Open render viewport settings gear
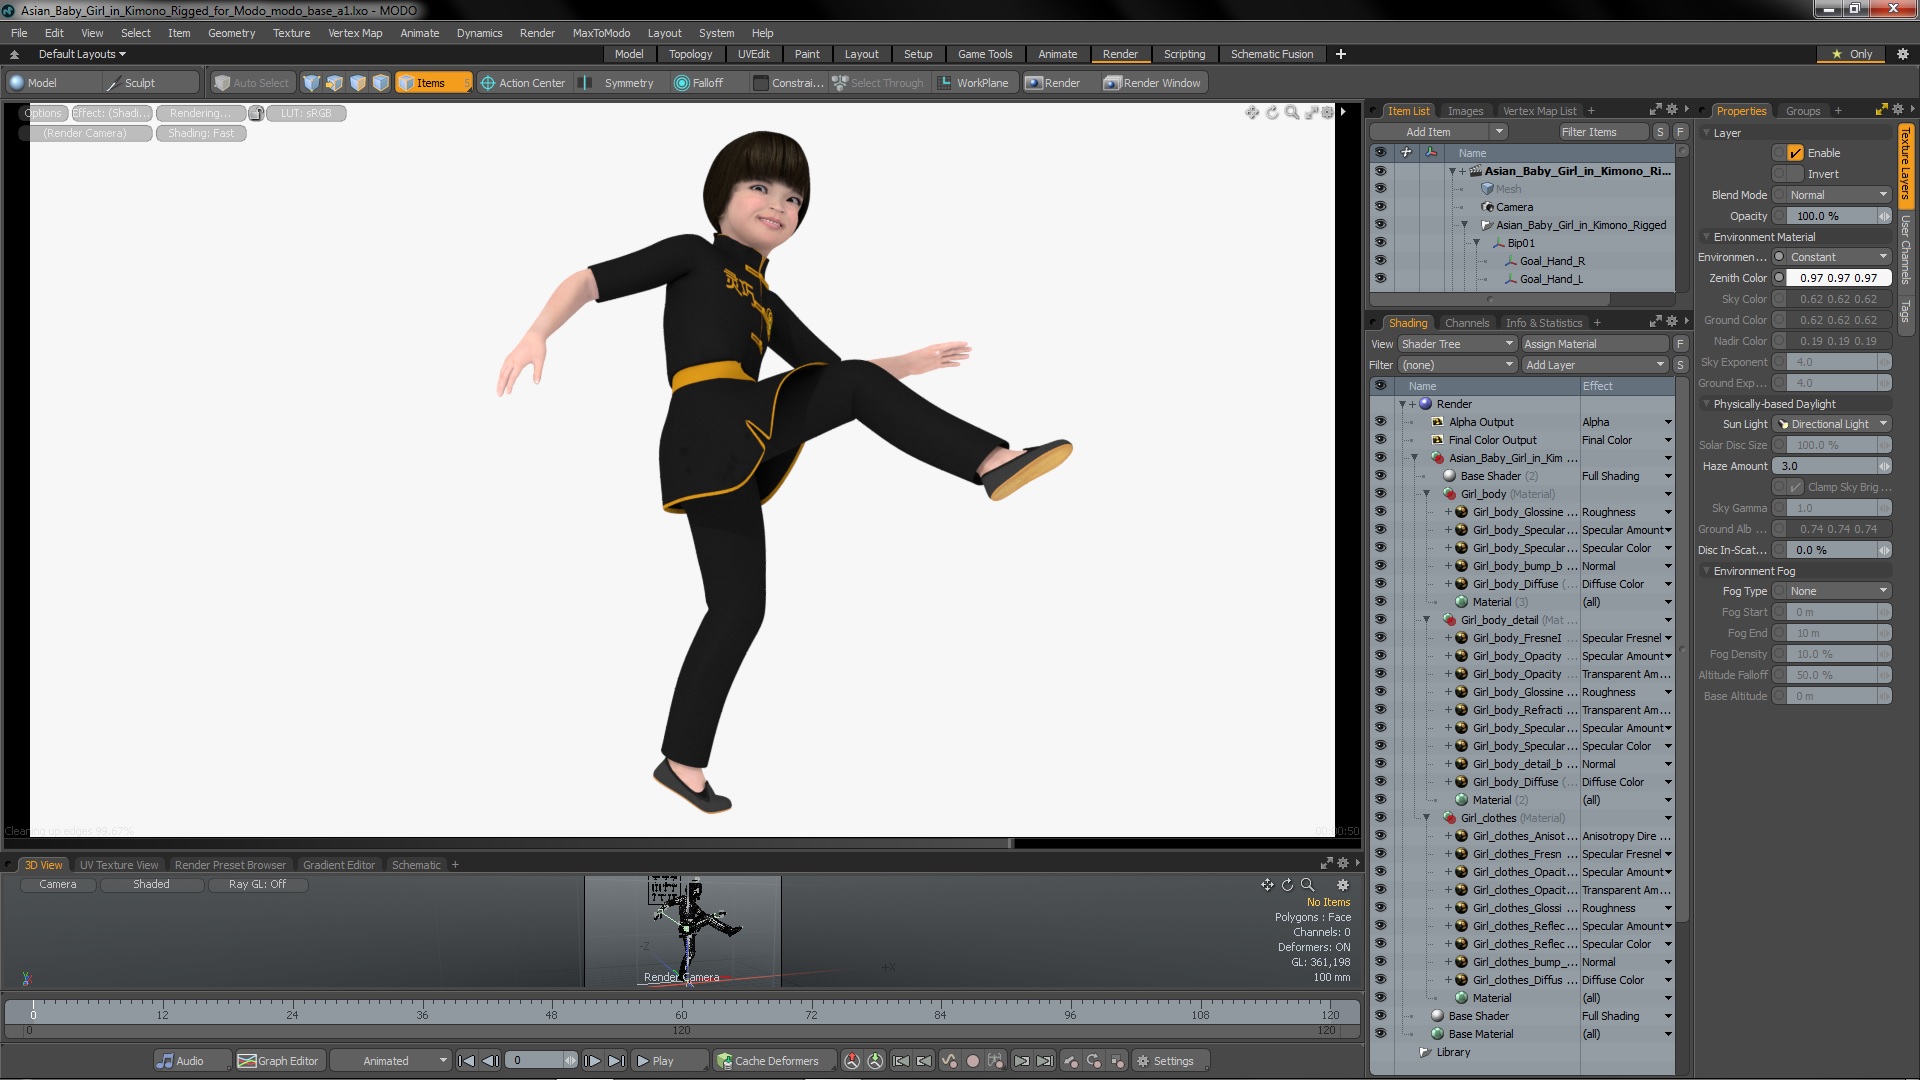This screenshot has width=1920, height=1080. (x=1328, y=113)
